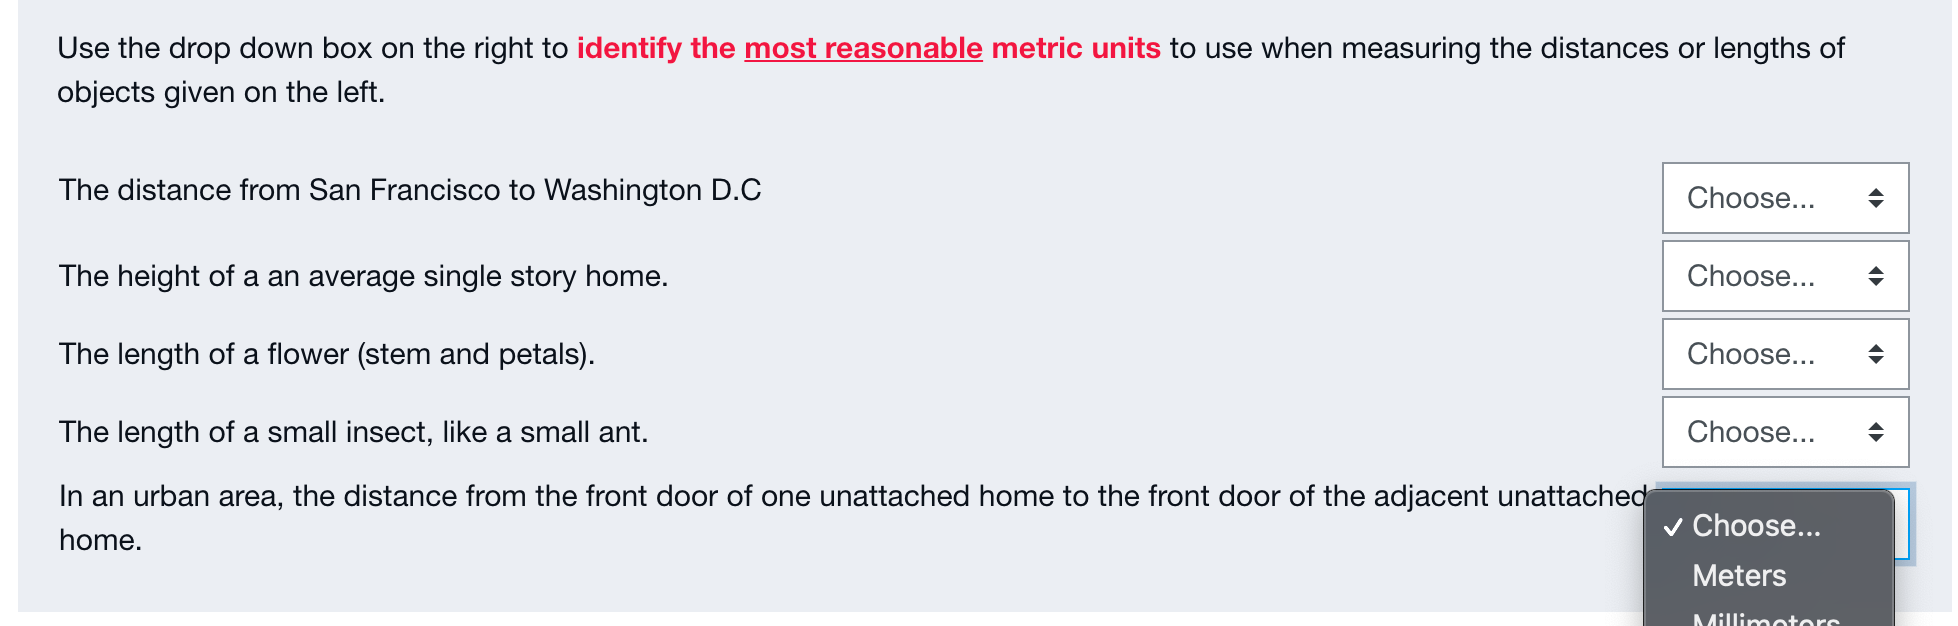Click the chevron icon on the flower length dropdown
This screenshot has height=626, width=1958.
(x=1875, y=354)
